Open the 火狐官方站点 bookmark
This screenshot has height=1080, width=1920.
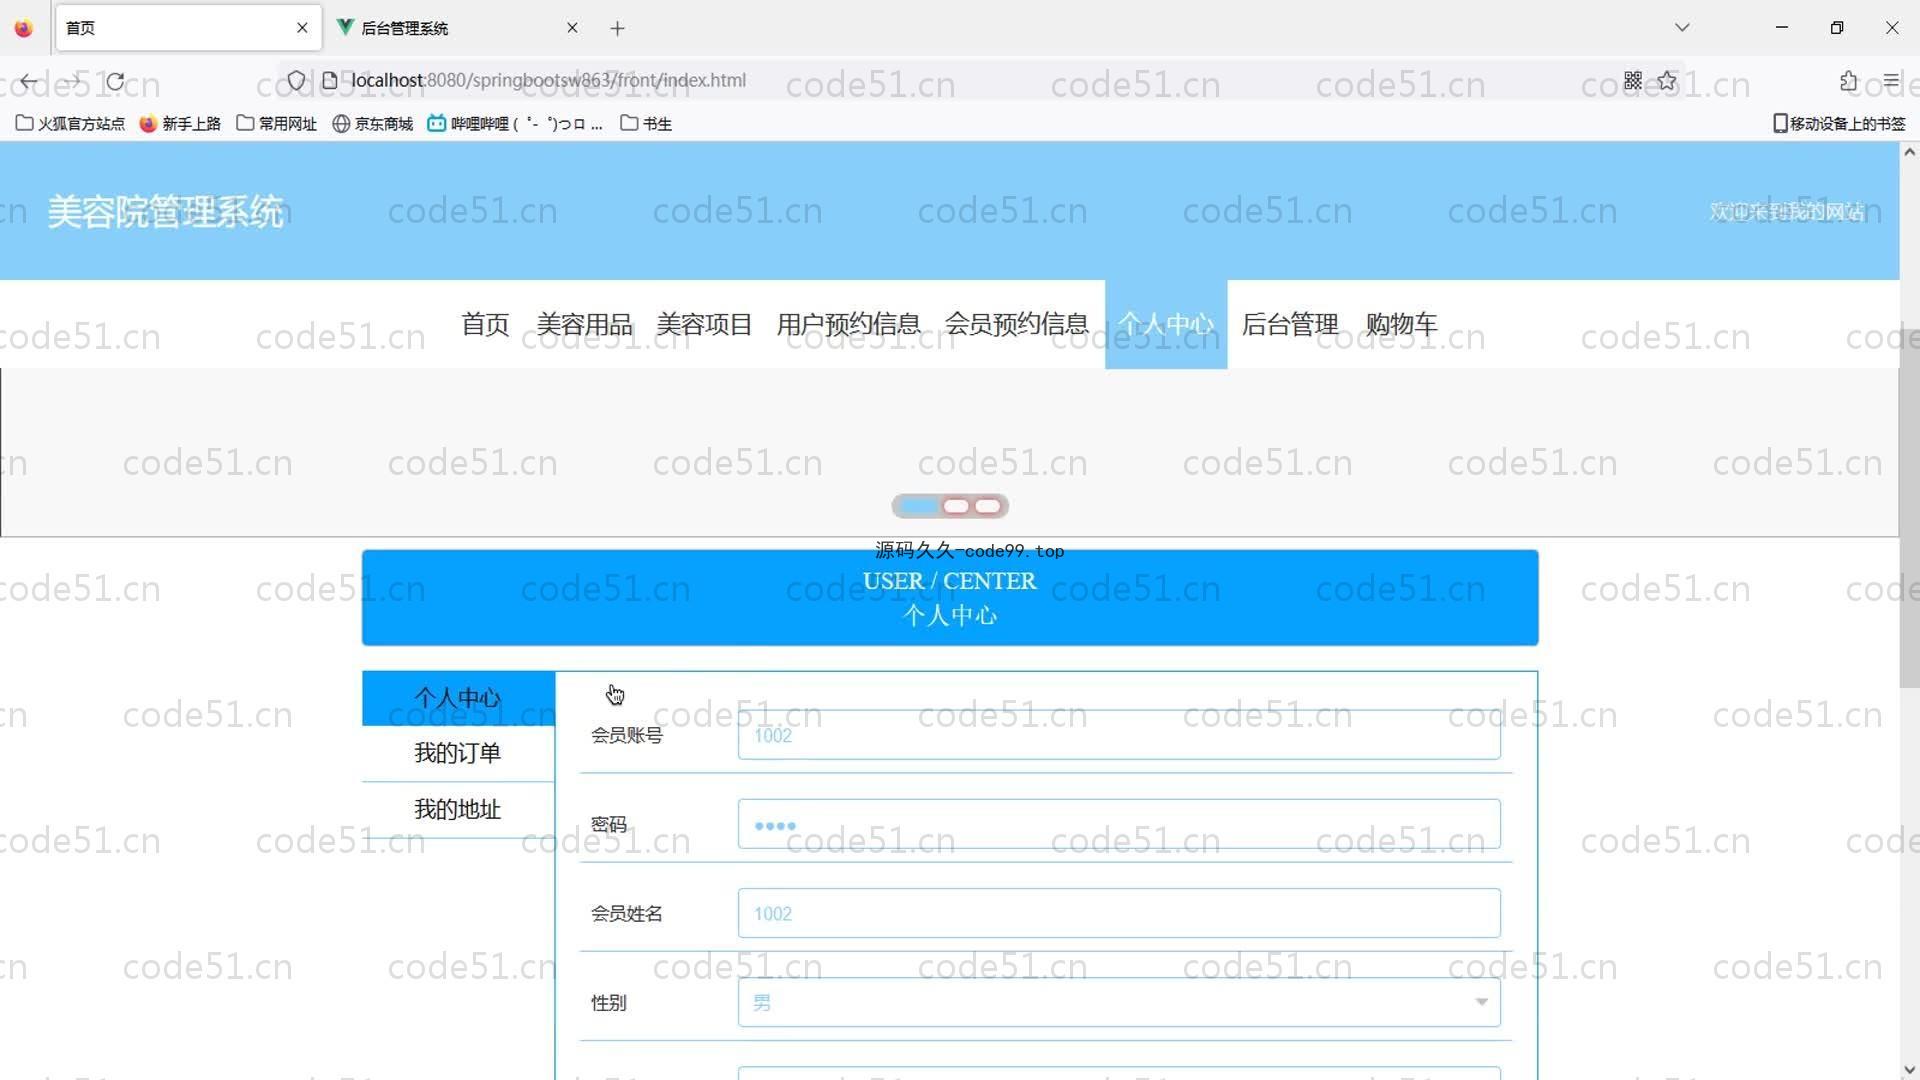[x=70, y=123]
